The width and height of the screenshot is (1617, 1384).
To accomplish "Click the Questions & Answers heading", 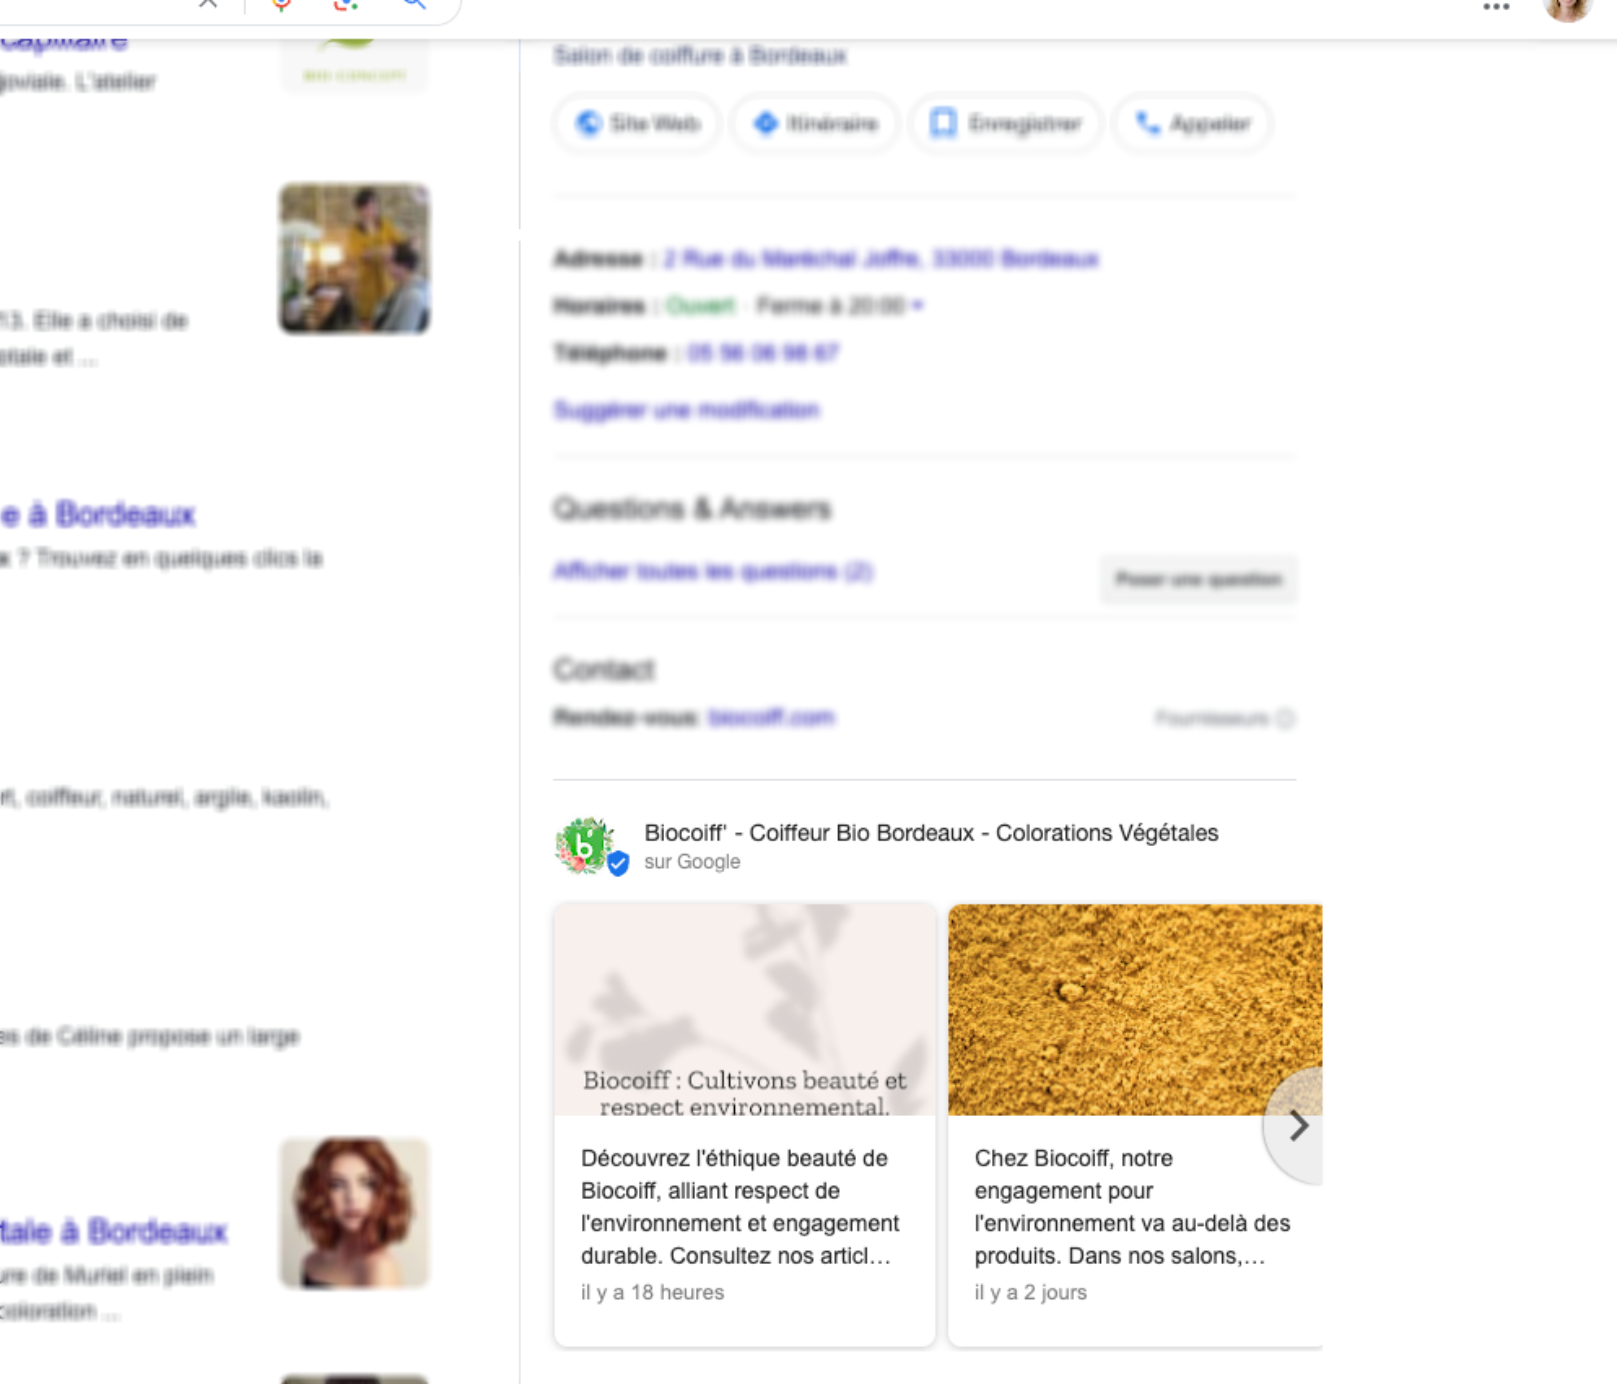I will coord(692,509).
